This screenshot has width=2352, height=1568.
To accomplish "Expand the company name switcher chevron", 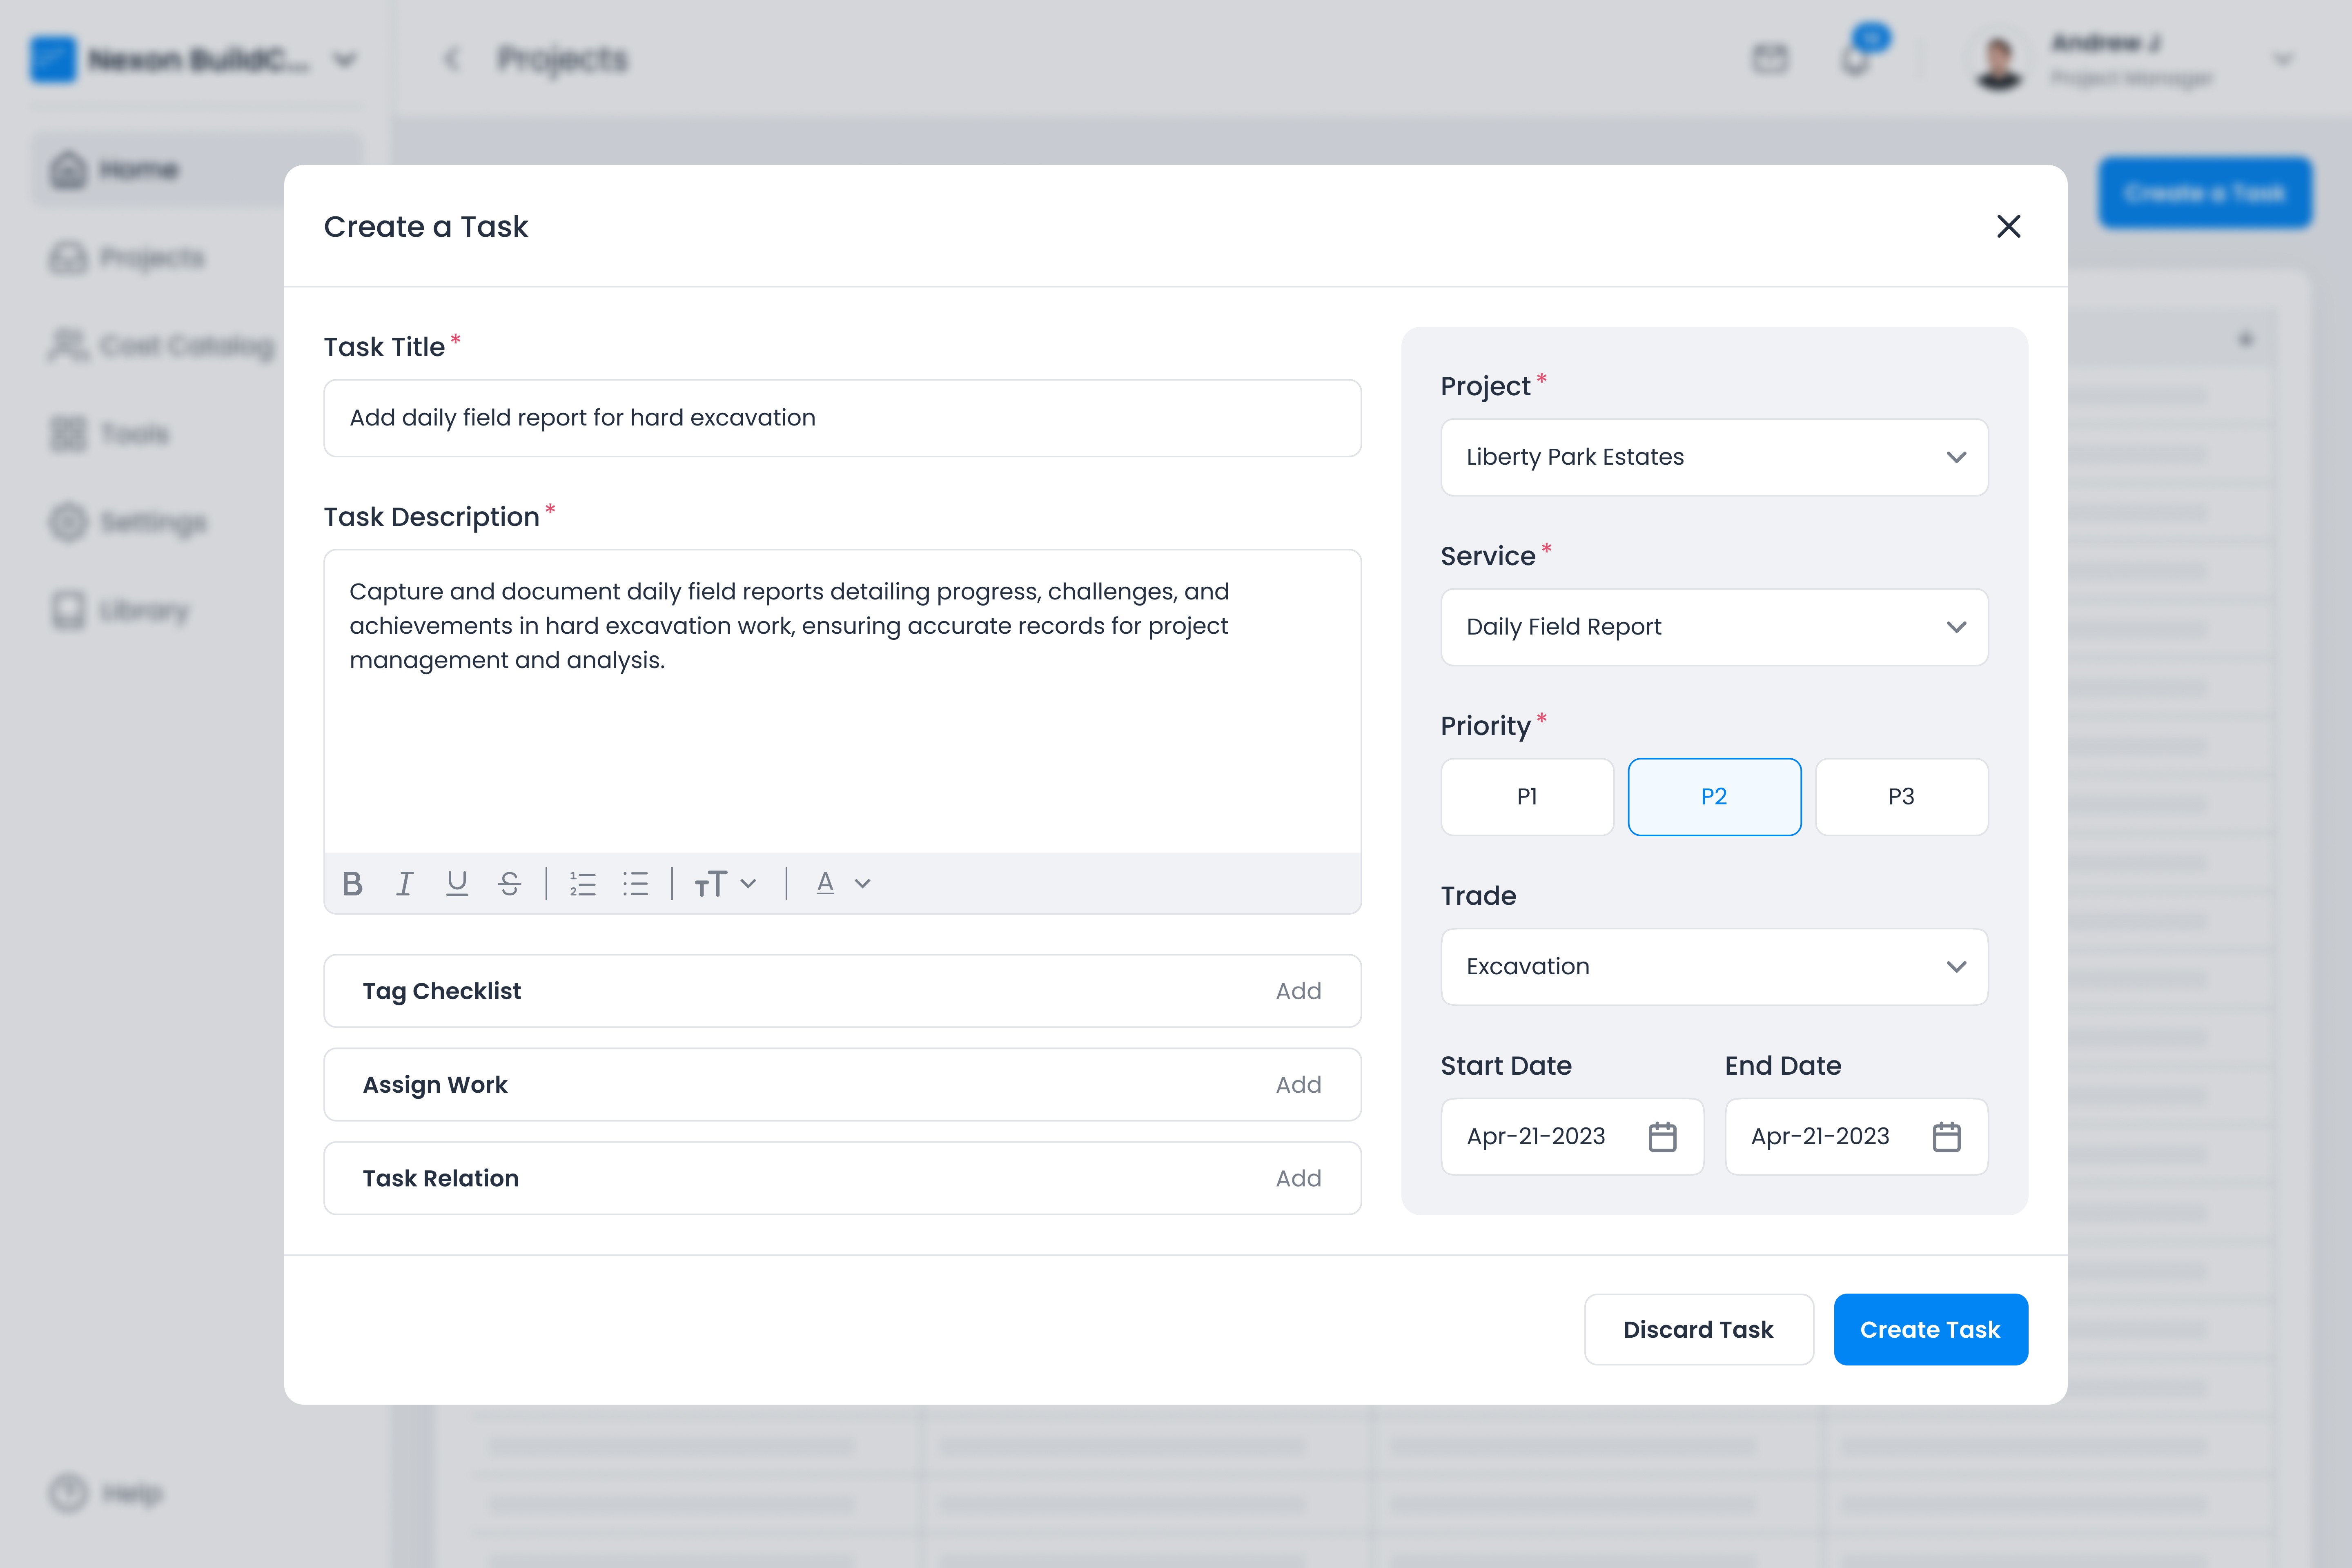I will click(x=345, y=60).
